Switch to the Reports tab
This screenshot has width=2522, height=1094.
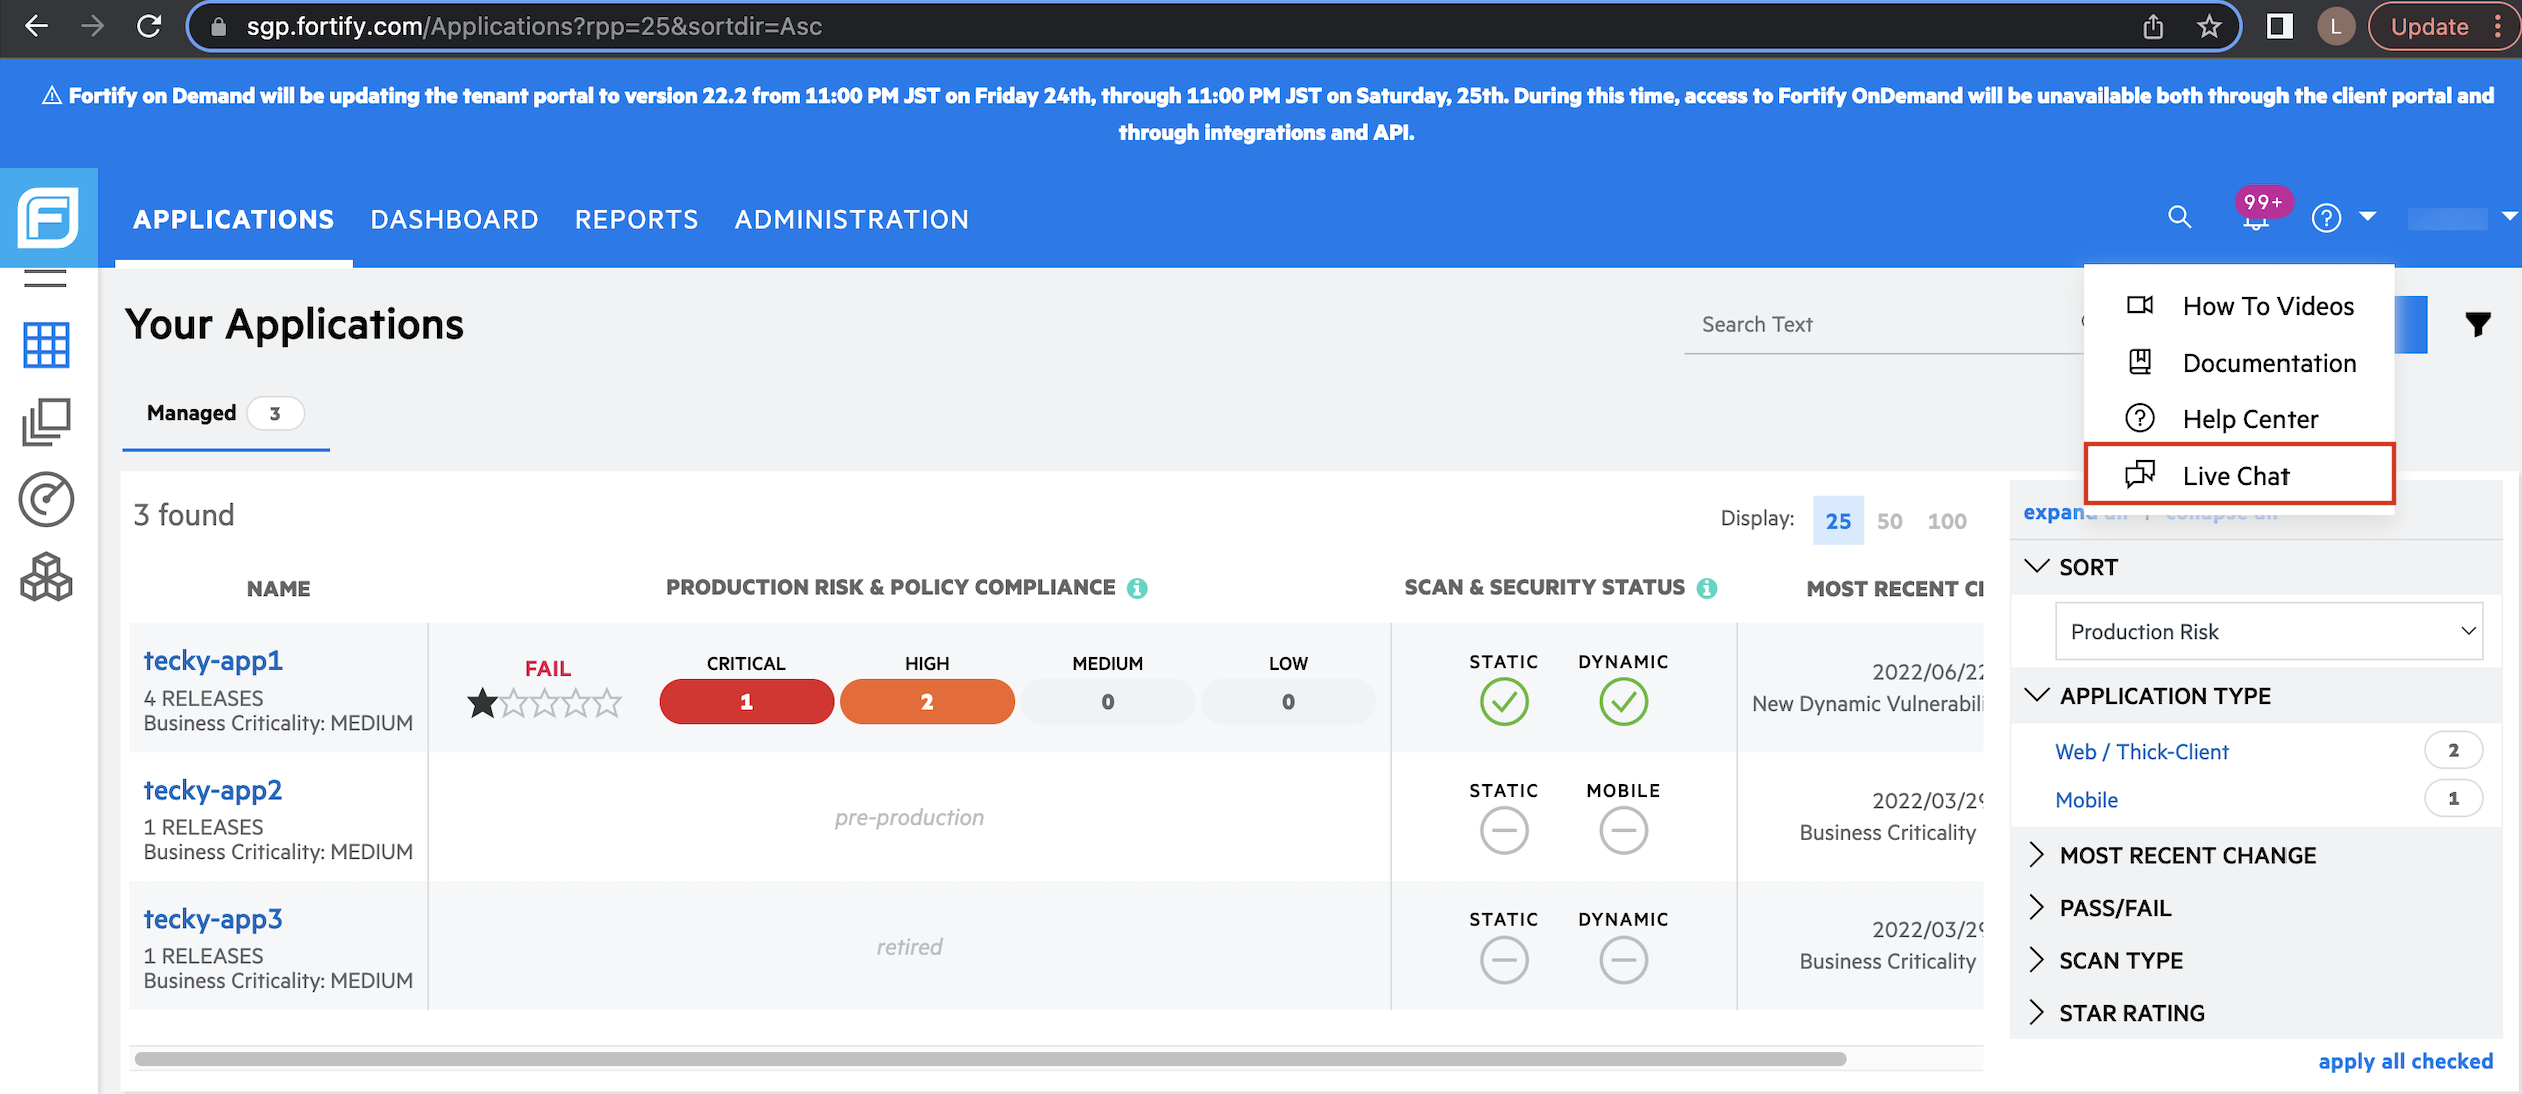pos(636,219)
